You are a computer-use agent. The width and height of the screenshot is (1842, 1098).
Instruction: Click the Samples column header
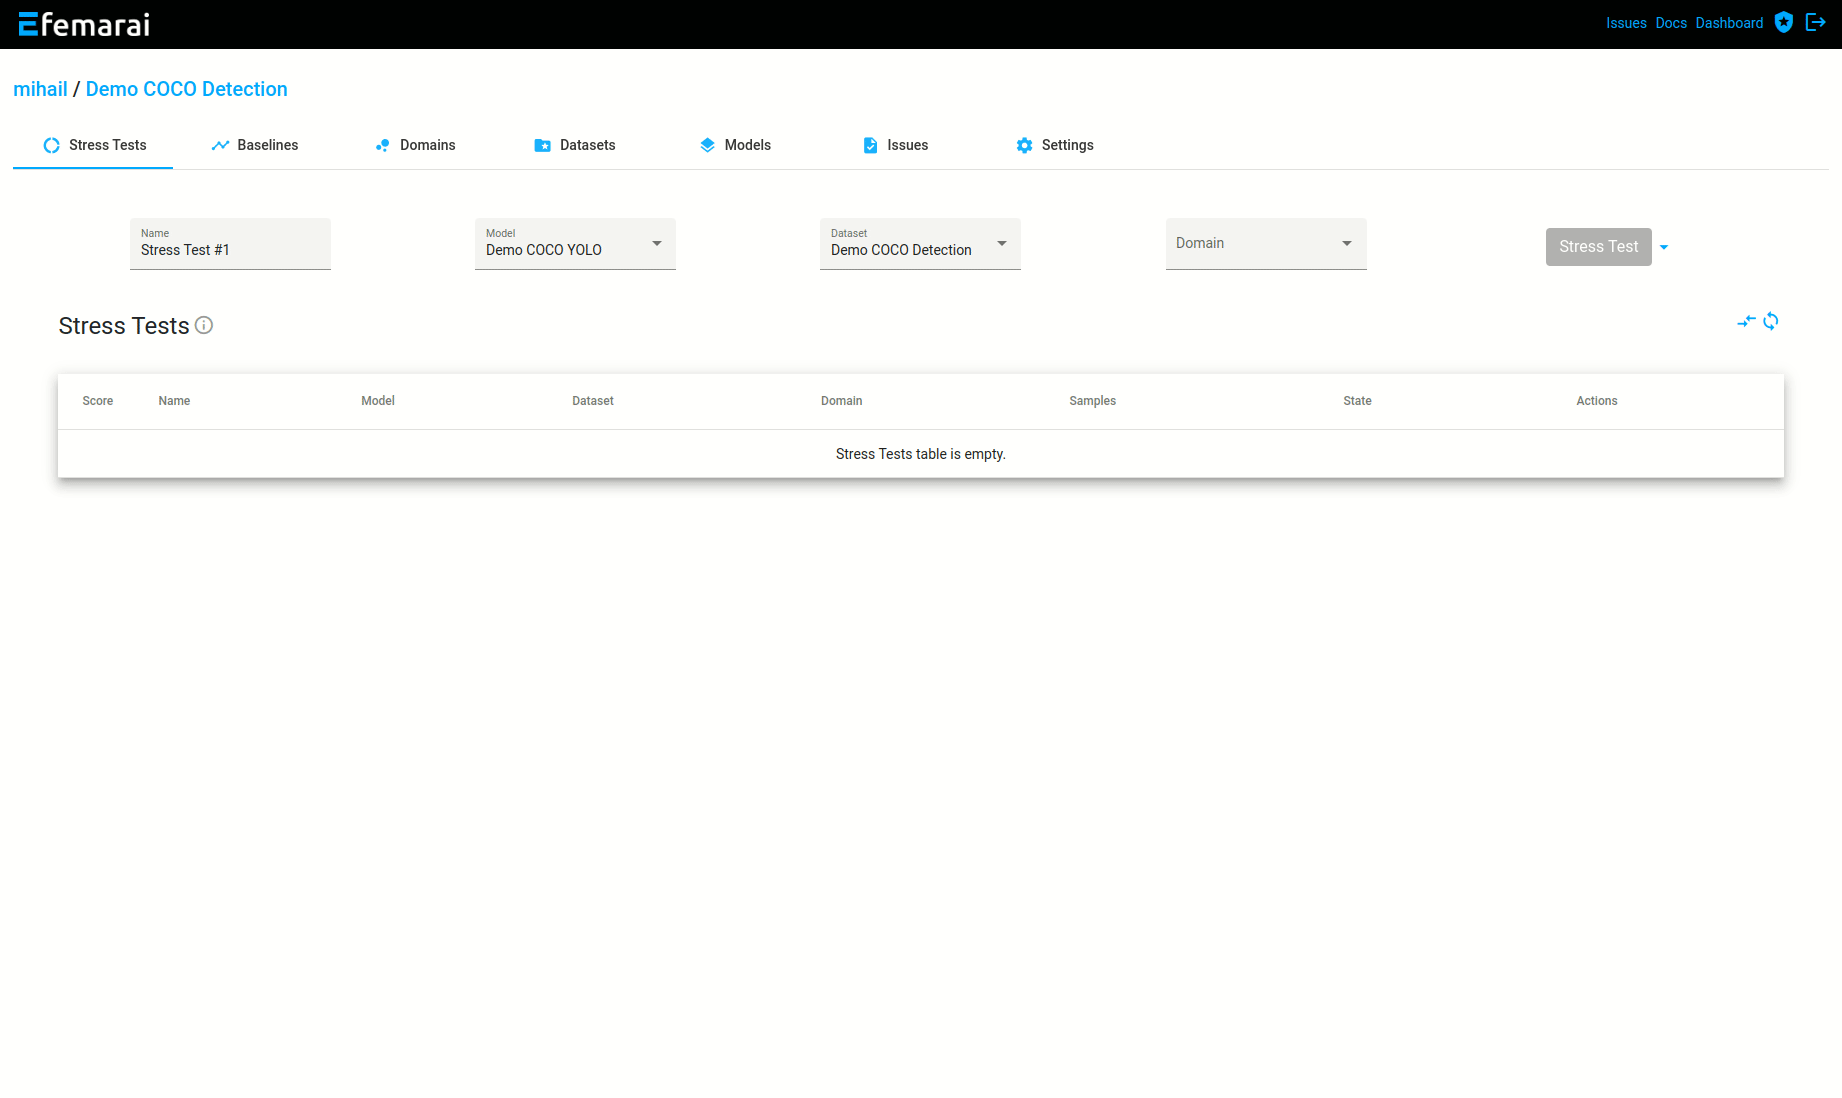[1092, 401]
